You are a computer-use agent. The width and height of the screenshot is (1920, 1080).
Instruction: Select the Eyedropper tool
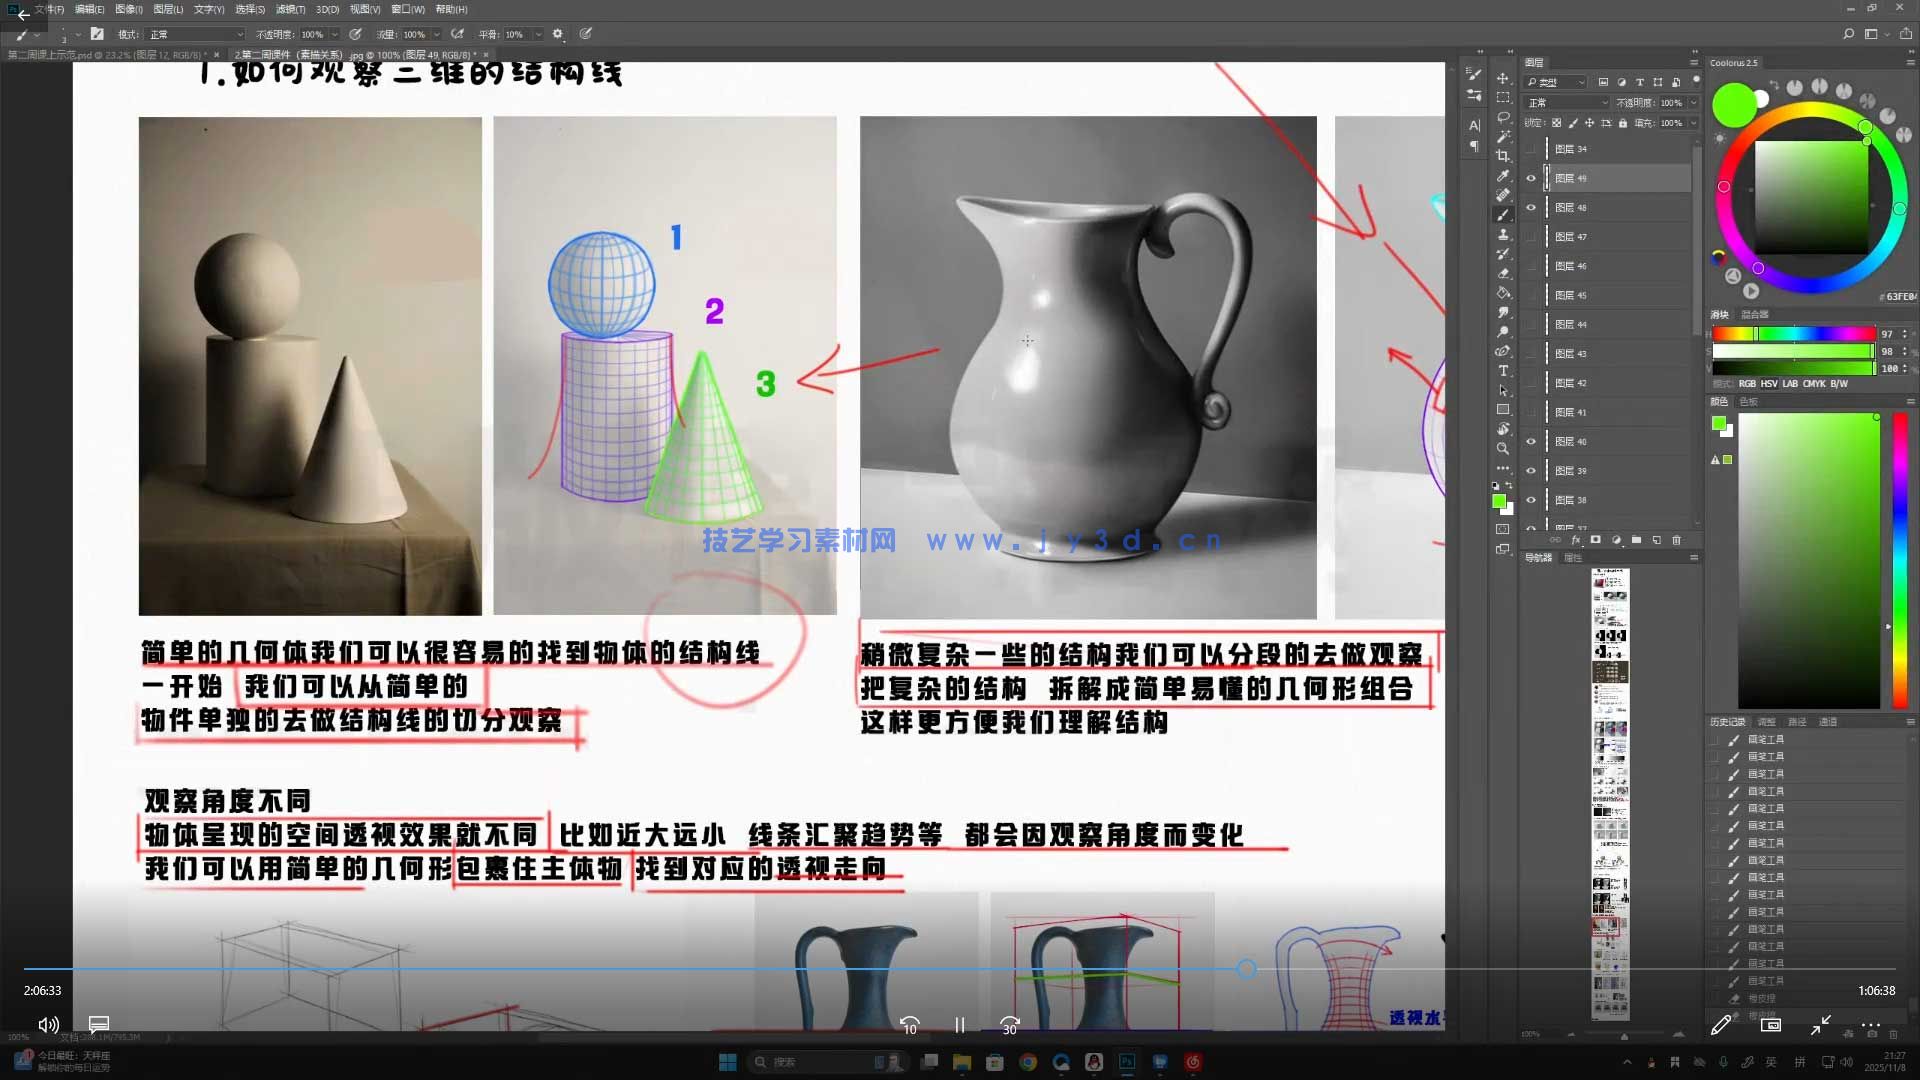pyautogui.click(x=1503, y=176)
